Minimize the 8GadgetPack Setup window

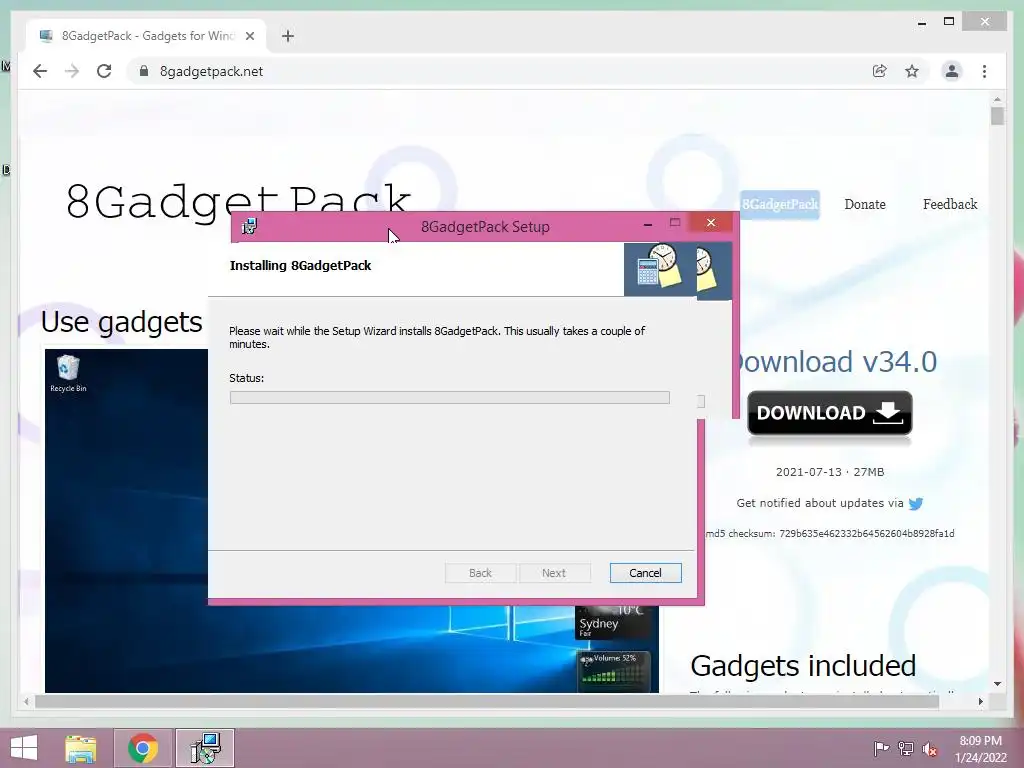647,223
